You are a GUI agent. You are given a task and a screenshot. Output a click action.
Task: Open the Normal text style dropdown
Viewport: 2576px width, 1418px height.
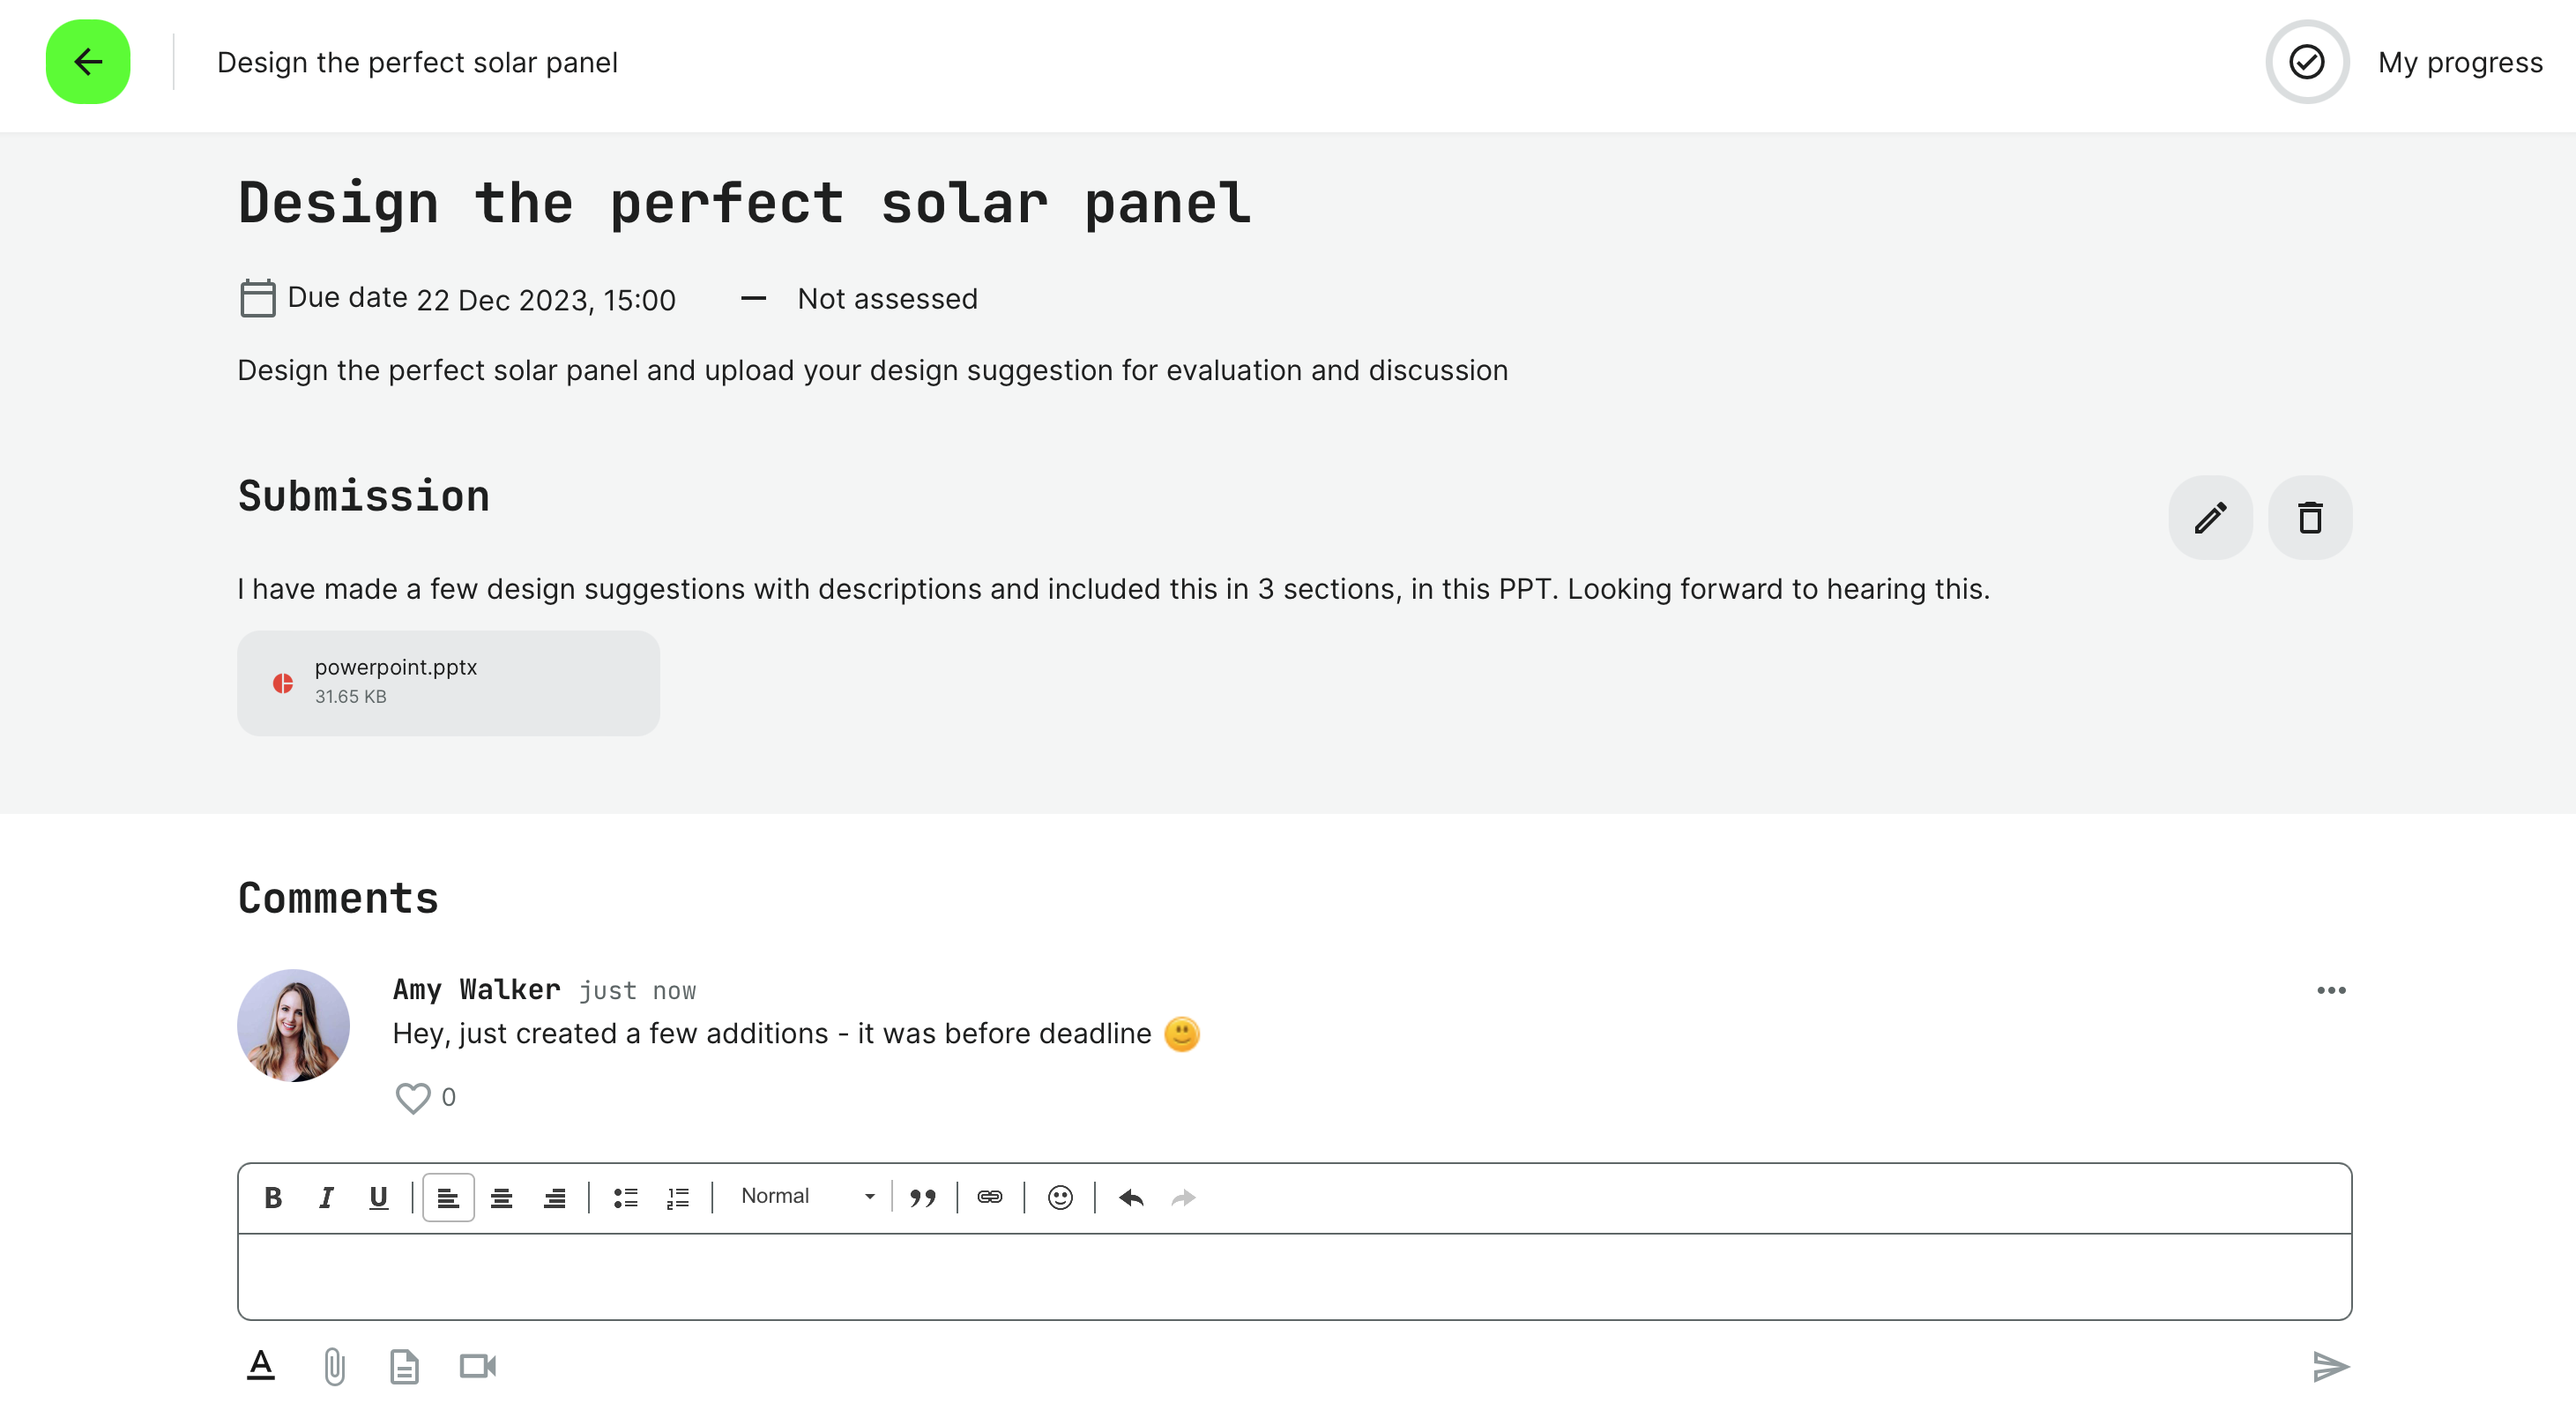point(806,1197)
